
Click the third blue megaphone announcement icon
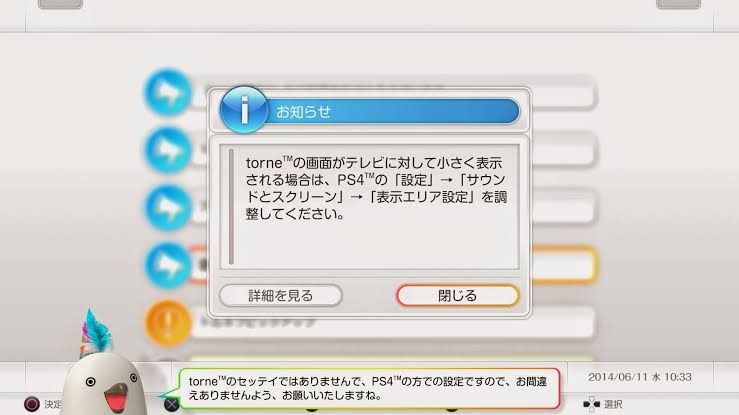168,208
